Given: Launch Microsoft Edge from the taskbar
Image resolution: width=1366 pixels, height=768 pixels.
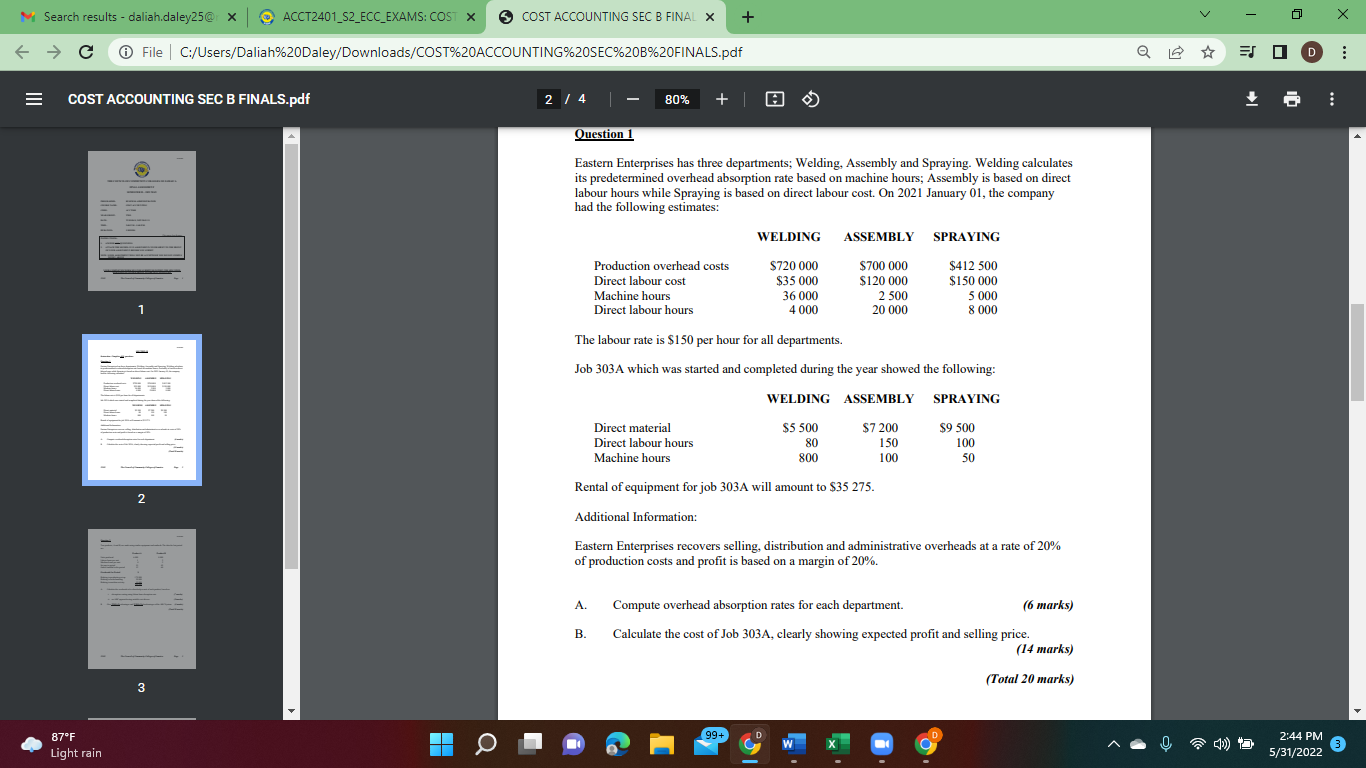Looking at the screenshot, I should [x=618, y=745].
